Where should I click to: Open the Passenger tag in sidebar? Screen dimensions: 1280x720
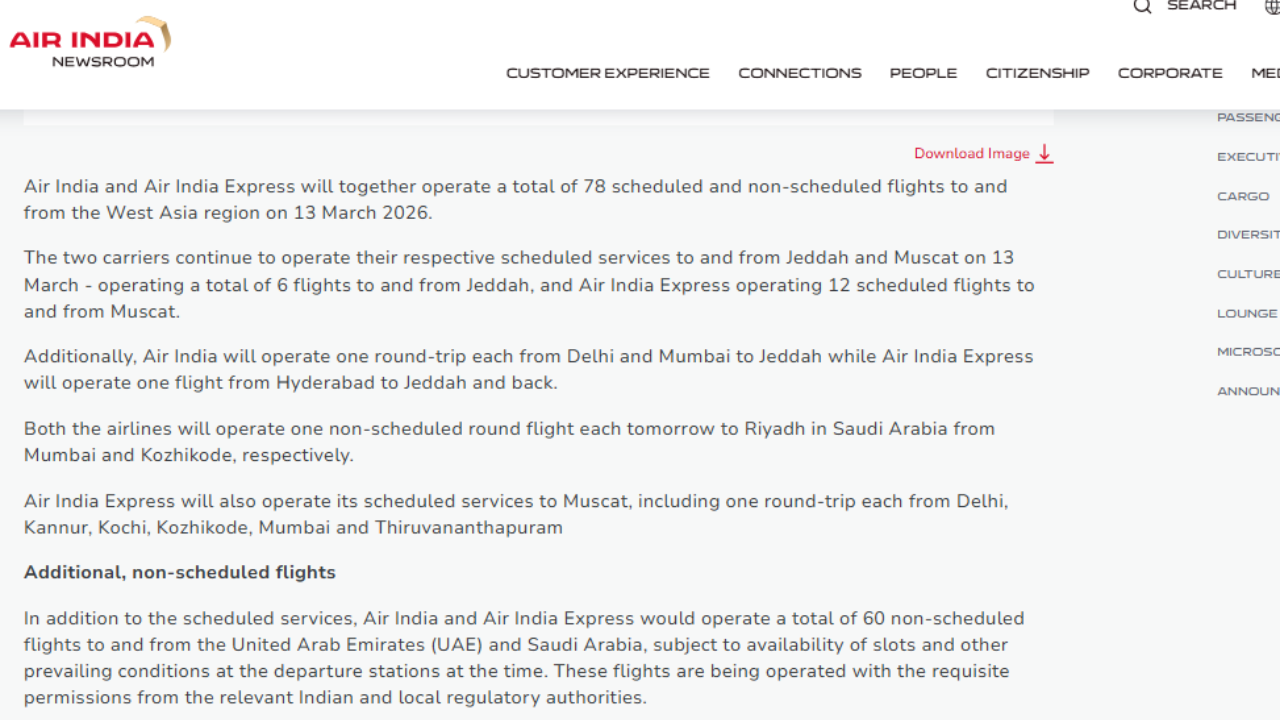pyautogui.click(x=1247, y=118)
